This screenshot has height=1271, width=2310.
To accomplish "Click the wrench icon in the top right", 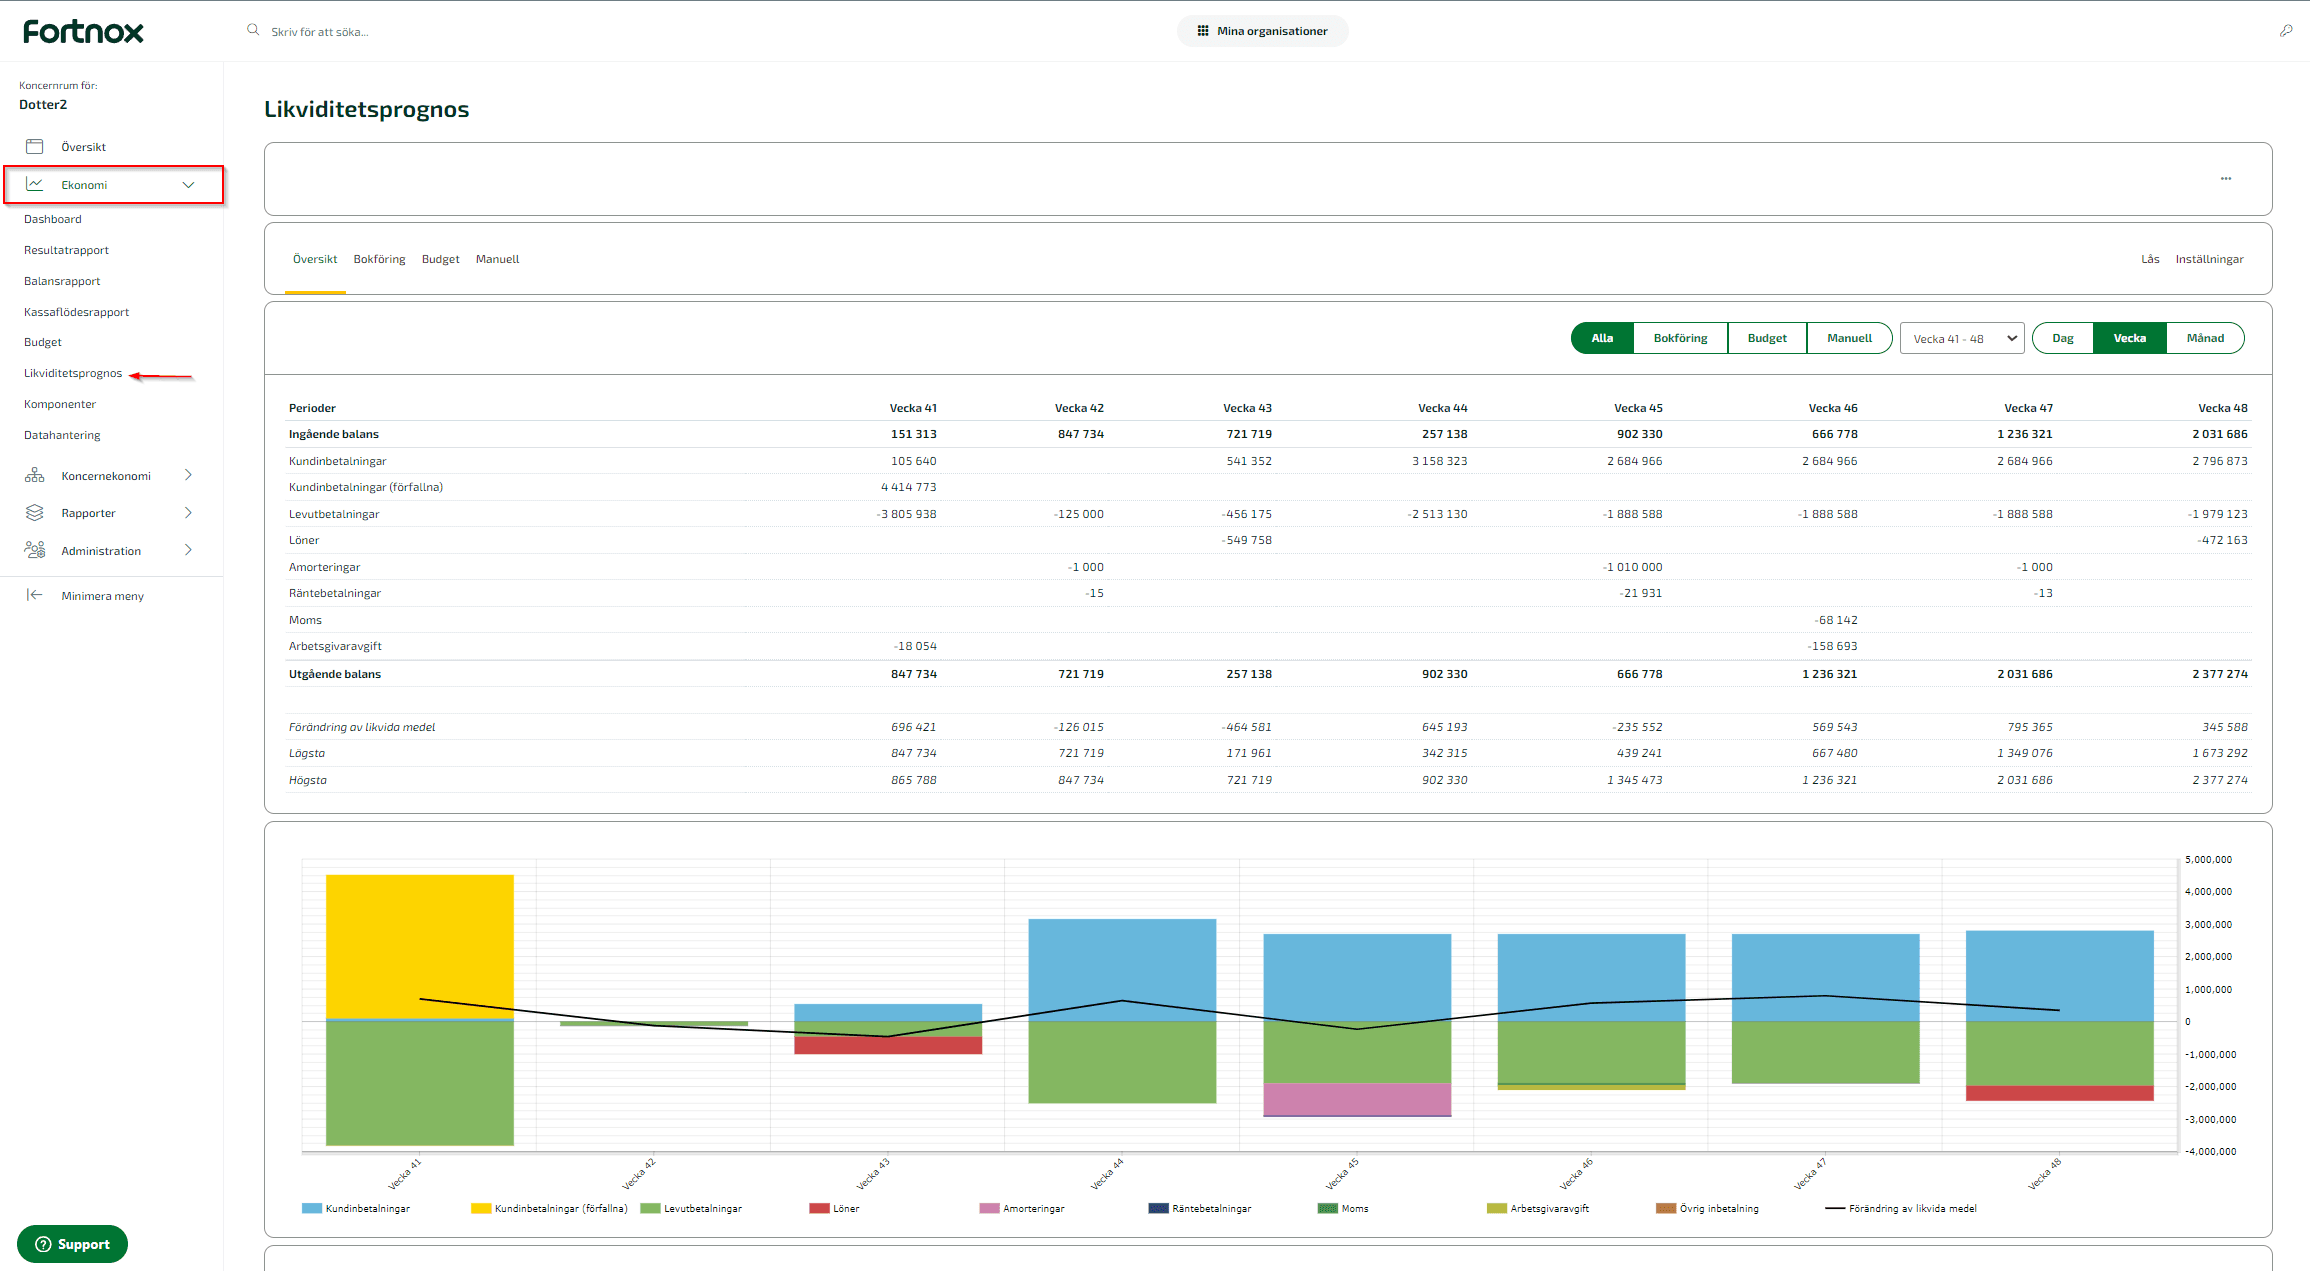I will coord(2286,31).
